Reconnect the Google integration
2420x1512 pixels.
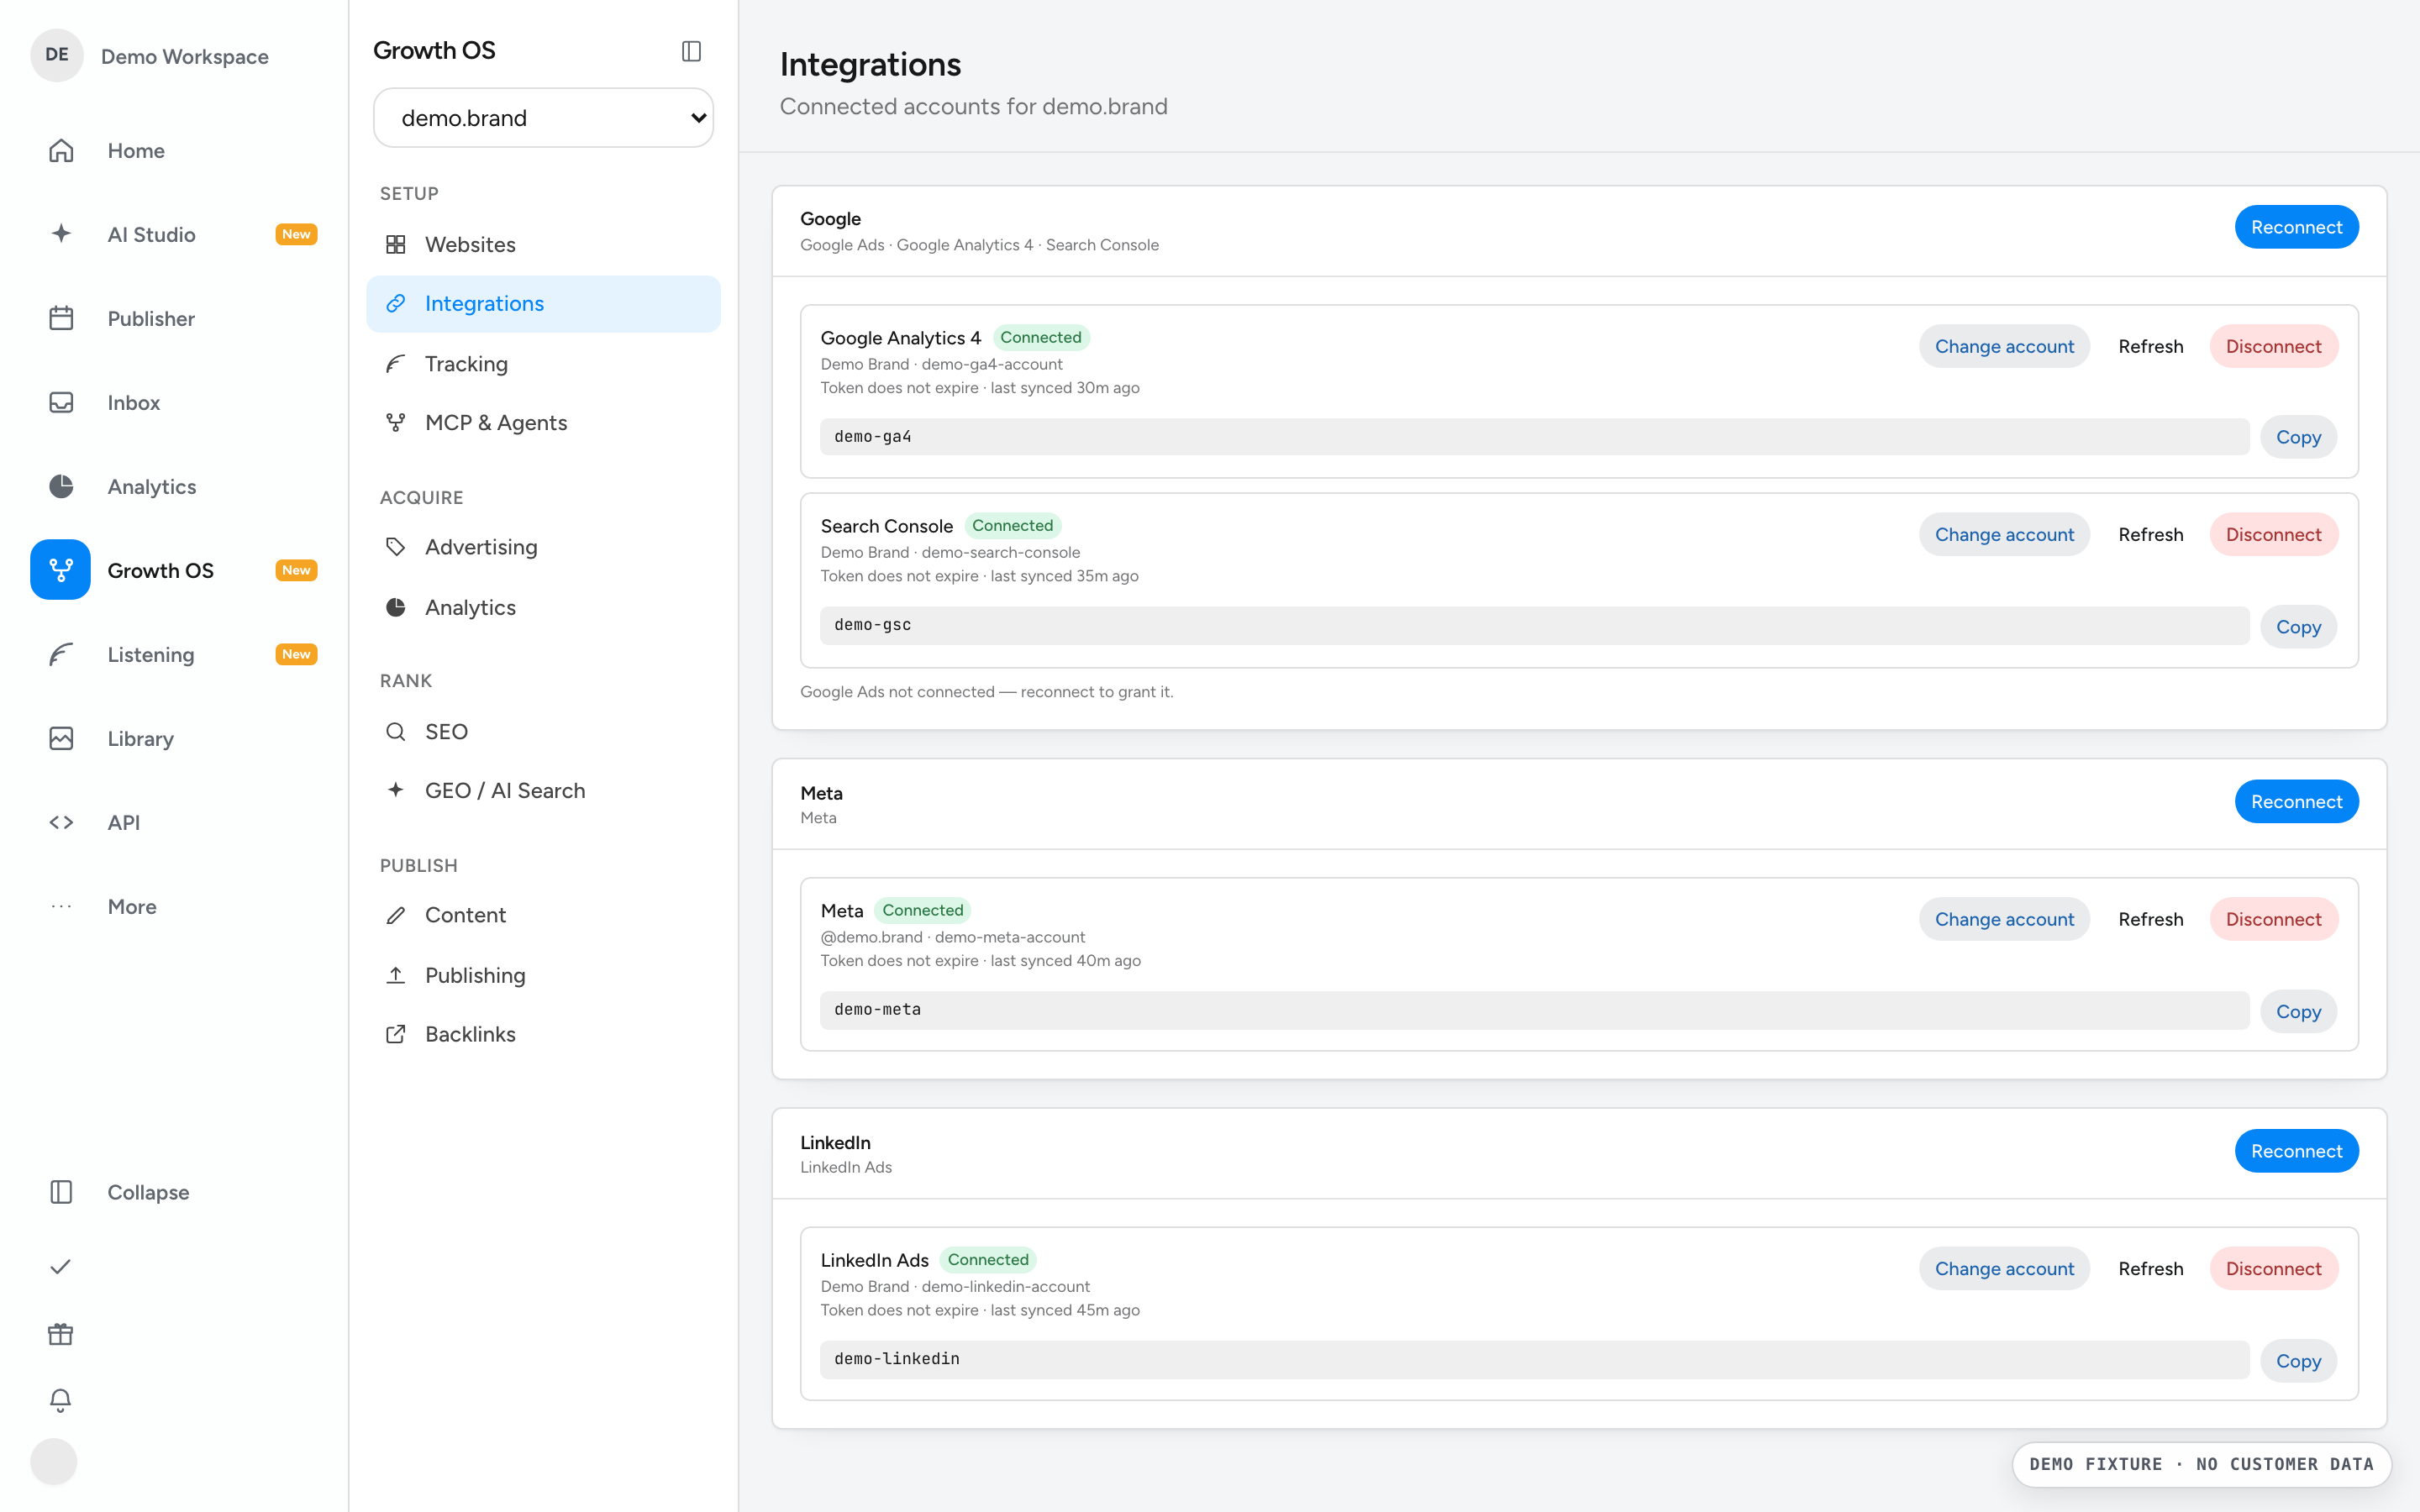tap(2296, 227)
